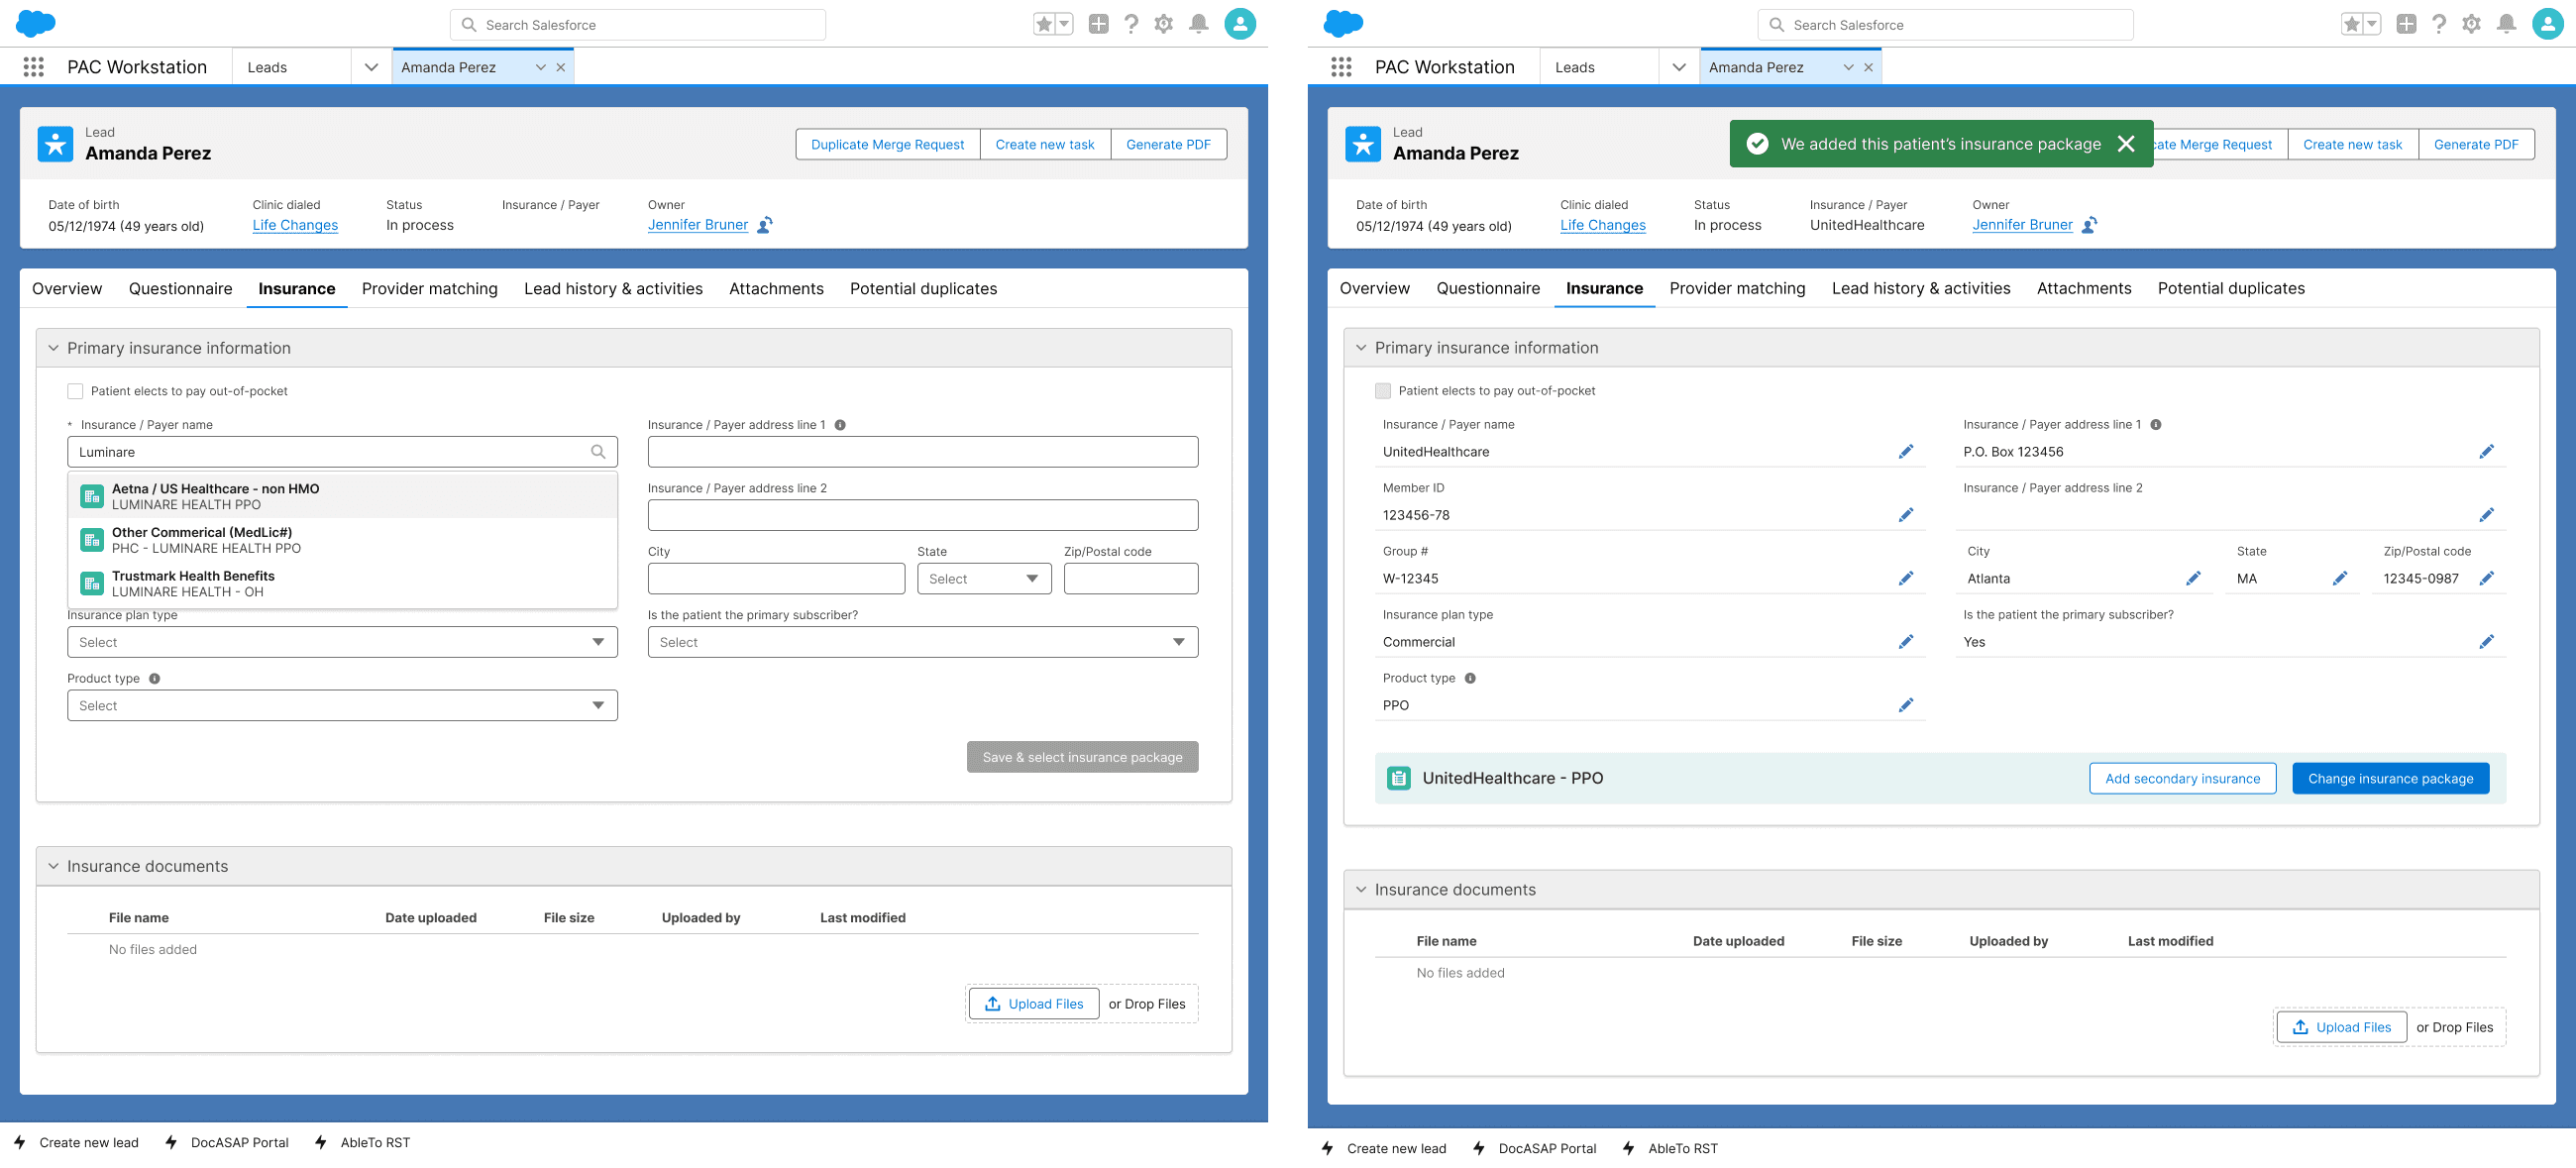Click global Add plus icon in left window
Image resolution: width=2576 pixels, height=1168 pixels.
click(1098, 24)
